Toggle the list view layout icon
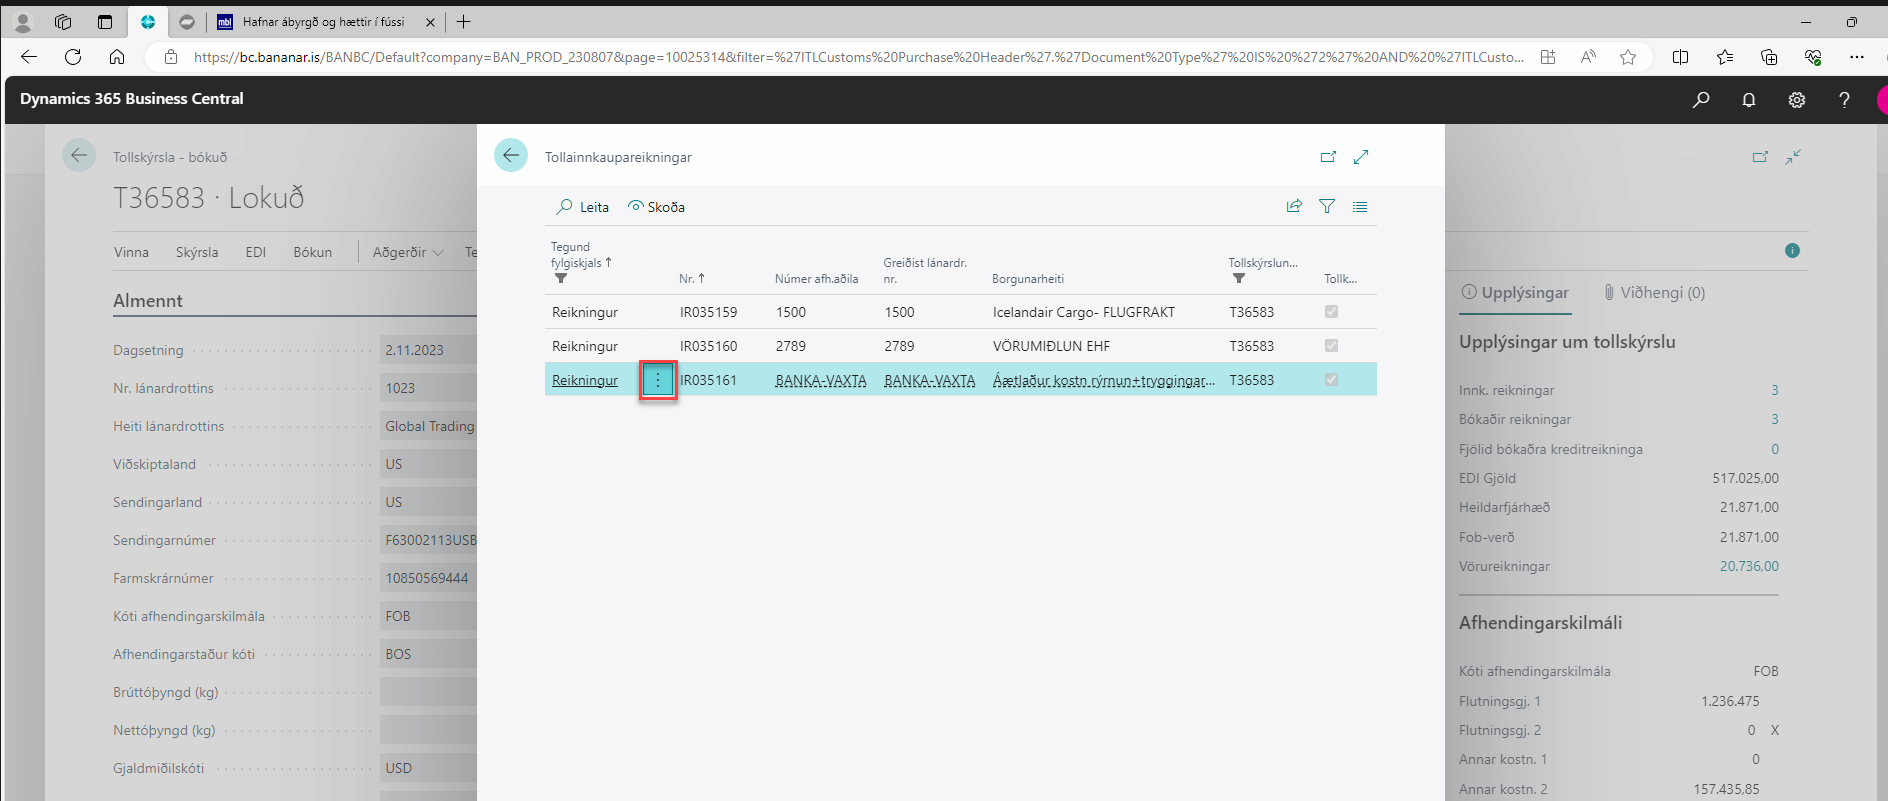 (x=1360, y=206)
